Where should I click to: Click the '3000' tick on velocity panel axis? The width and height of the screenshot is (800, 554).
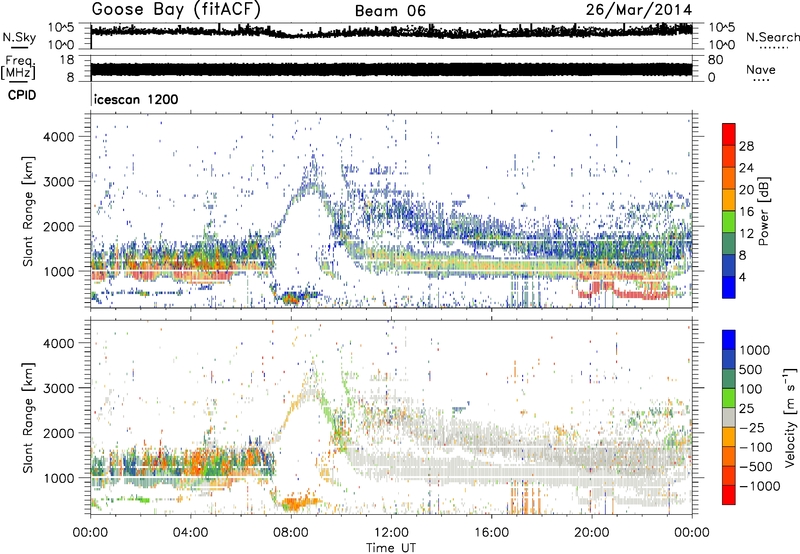58,388
